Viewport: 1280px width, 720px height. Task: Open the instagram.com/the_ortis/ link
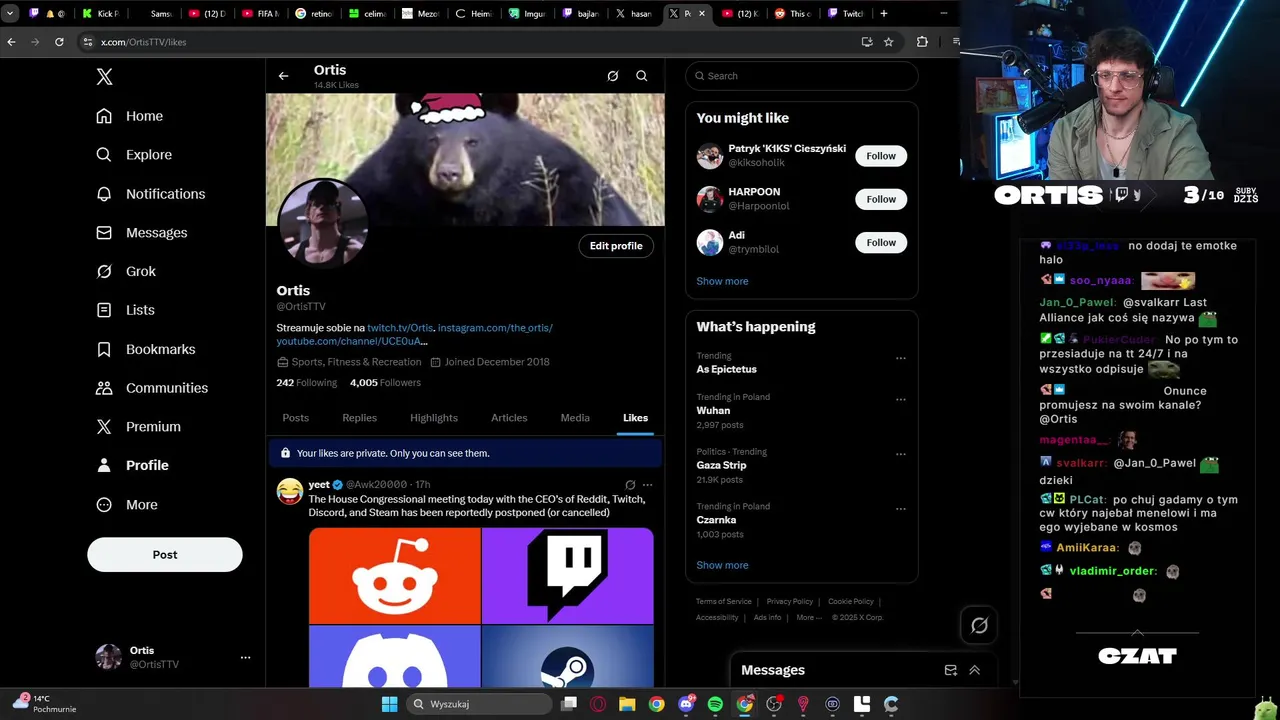[x=495, y=328]
